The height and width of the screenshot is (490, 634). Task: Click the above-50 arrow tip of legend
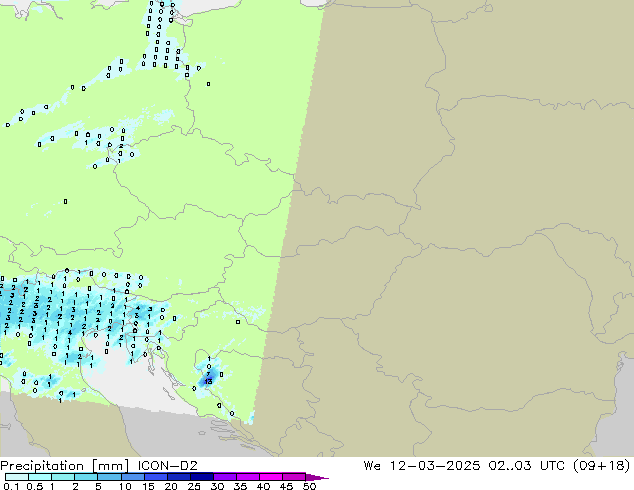pyautogui.click(x=317, y=477)
